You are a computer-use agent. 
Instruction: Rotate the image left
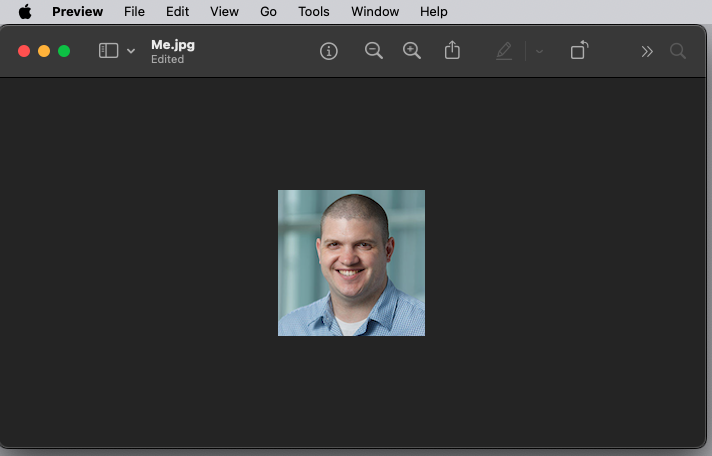point(579,50)
